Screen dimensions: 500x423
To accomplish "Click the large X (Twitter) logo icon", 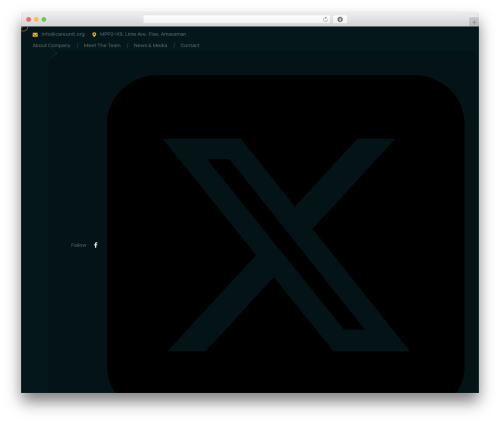I will pyautogui.click(x=286, y=234).
